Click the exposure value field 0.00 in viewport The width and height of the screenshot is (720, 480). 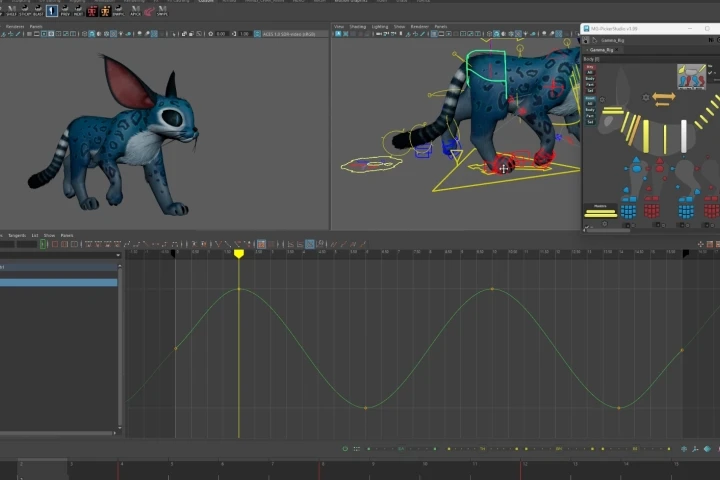[221, 34]
